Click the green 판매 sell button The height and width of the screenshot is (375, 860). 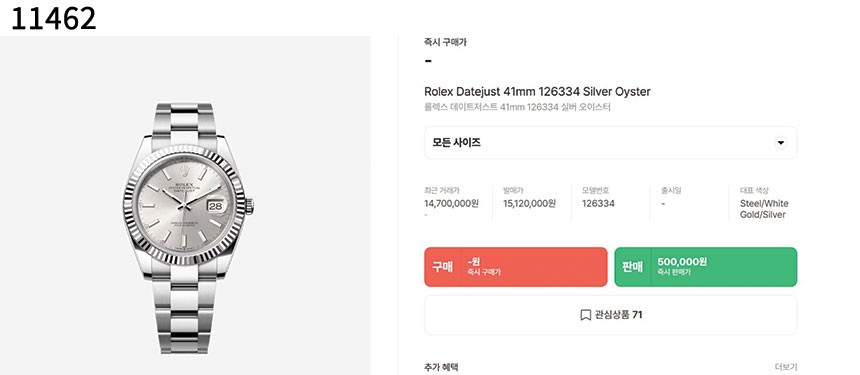[705, 267]
